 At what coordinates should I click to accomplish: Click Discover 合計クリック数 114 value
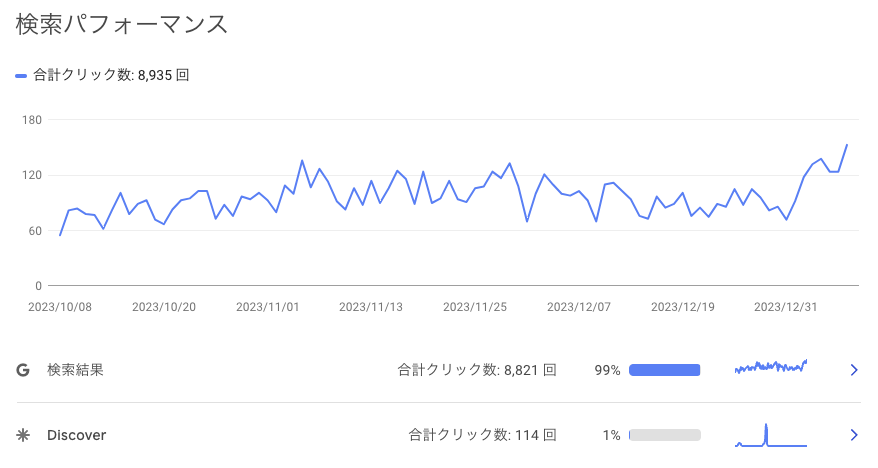(x=482, y=435)
